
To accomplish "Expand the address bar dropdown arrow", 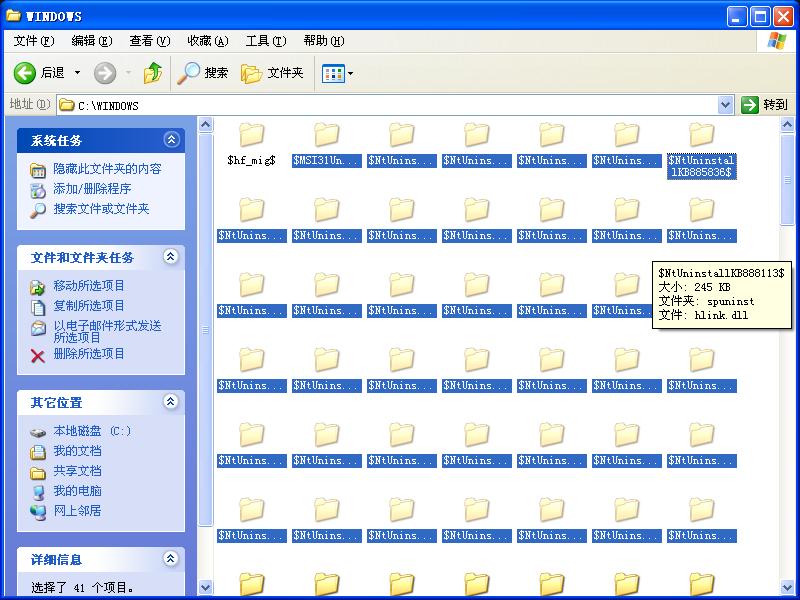I will pos(725,106).
